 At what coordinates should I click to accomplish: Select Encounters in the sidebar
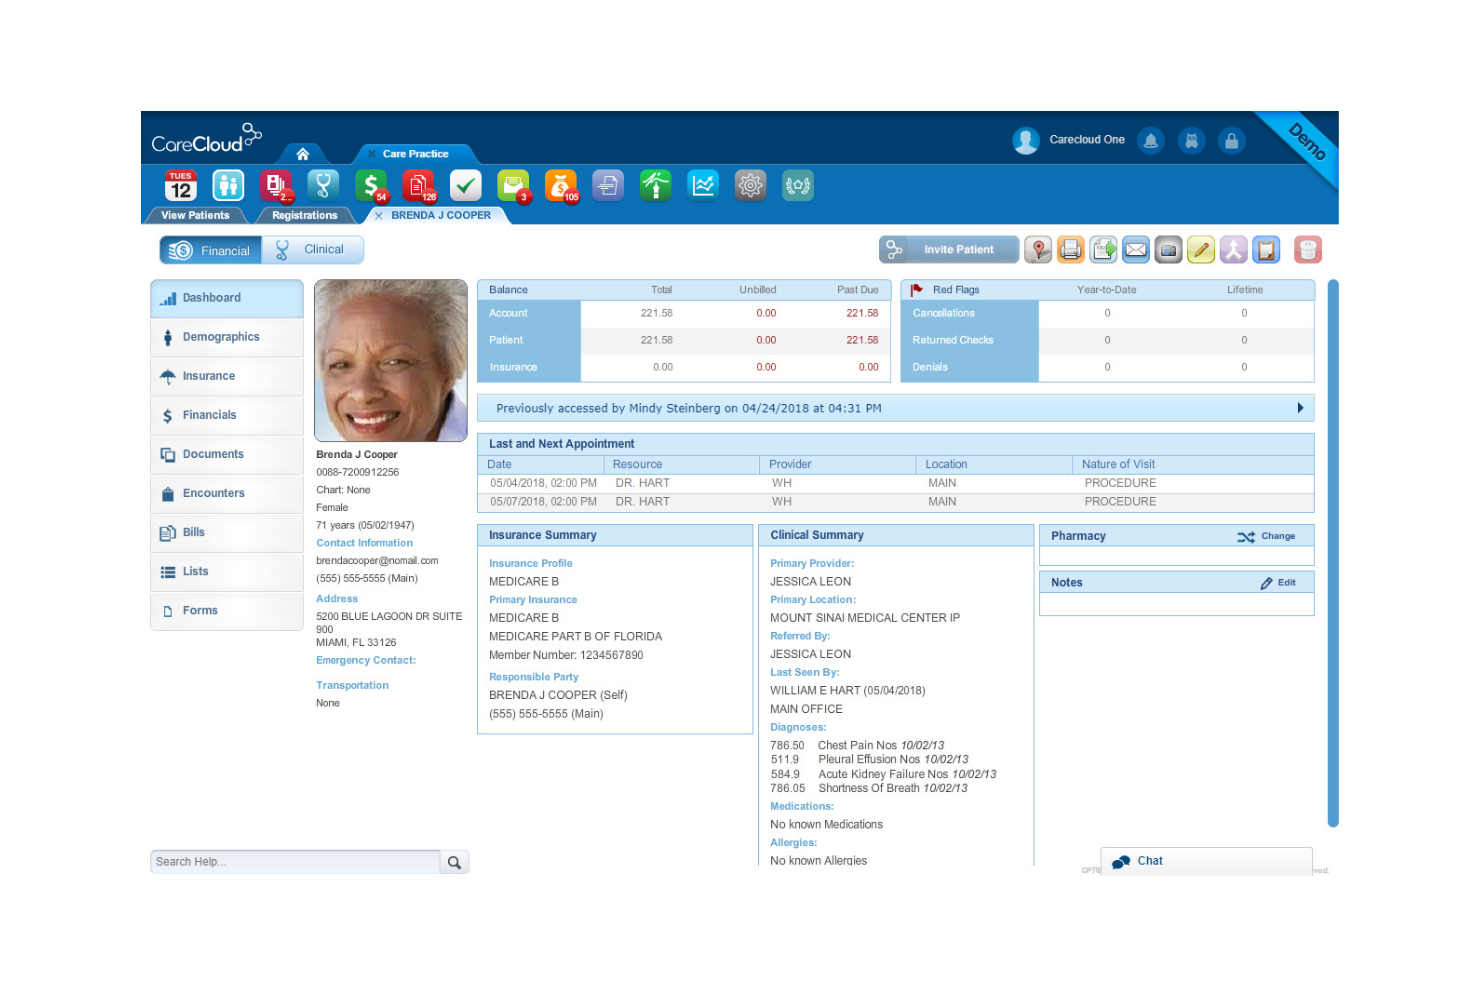coord(227,493)
